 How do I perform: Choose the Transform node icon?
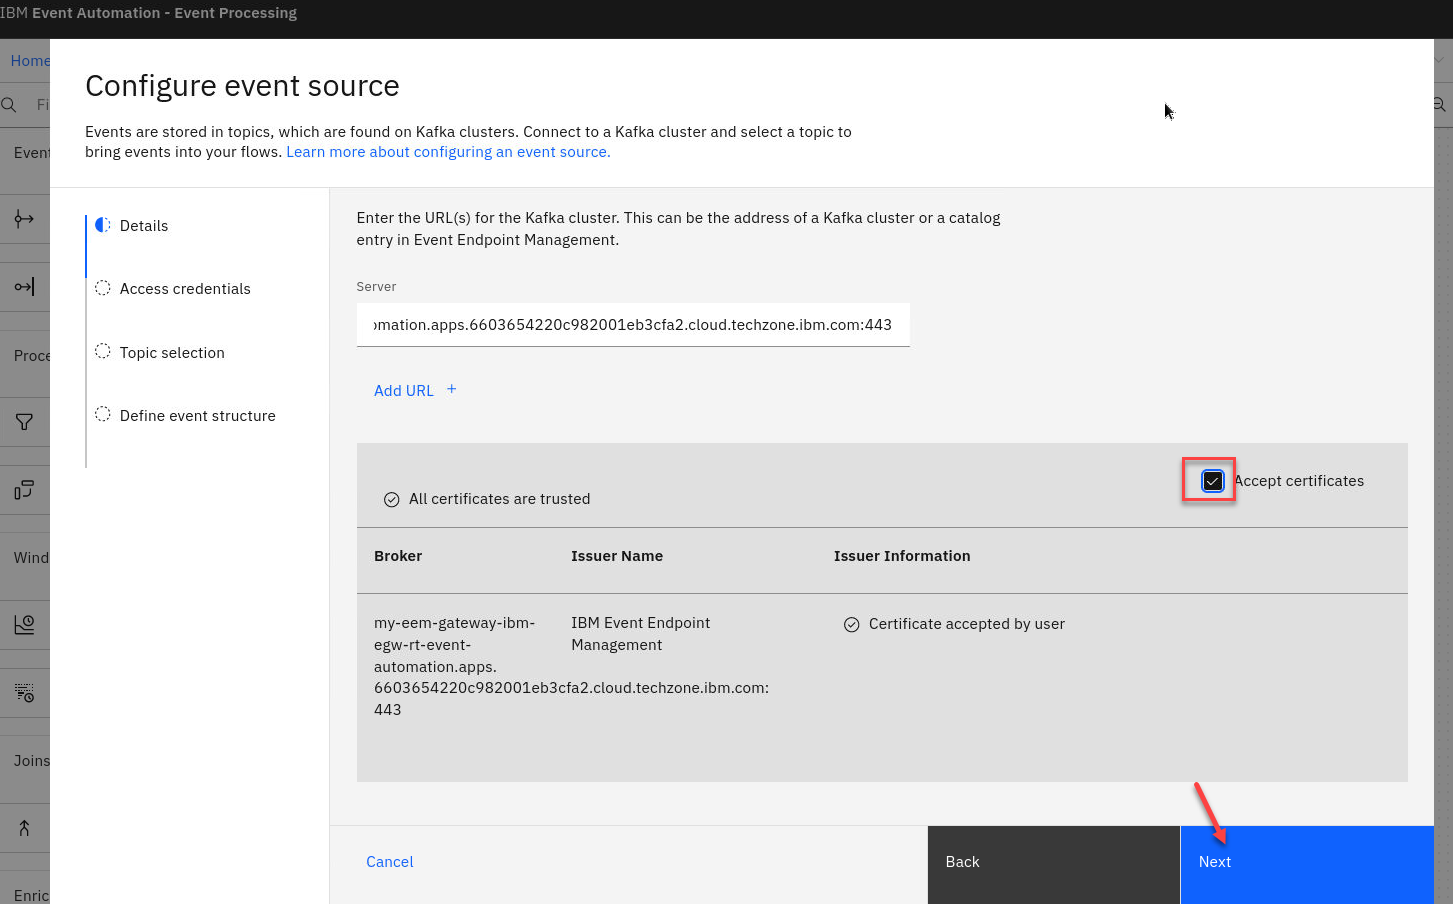click(24, 490)
